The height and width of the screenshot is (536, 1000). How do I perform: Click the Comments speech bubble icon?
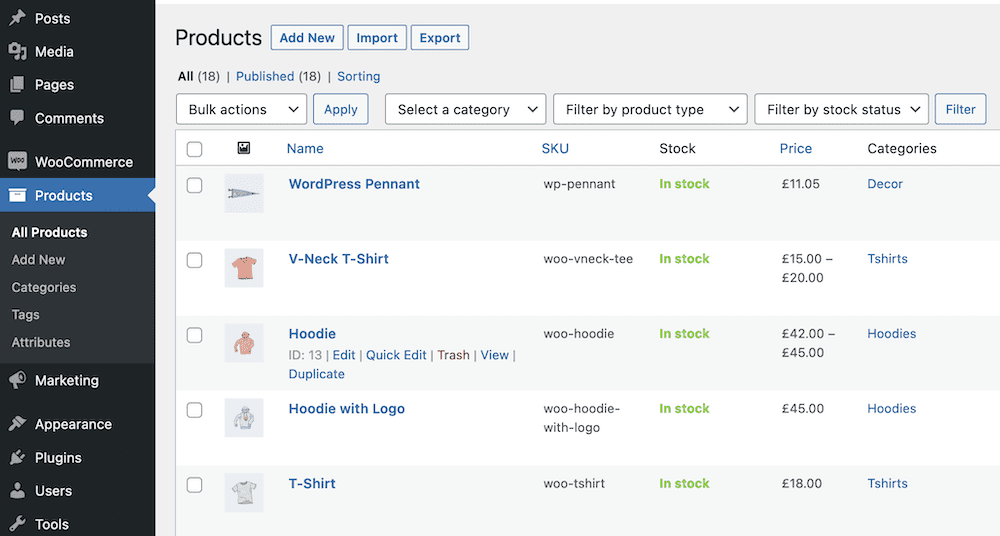17,118
